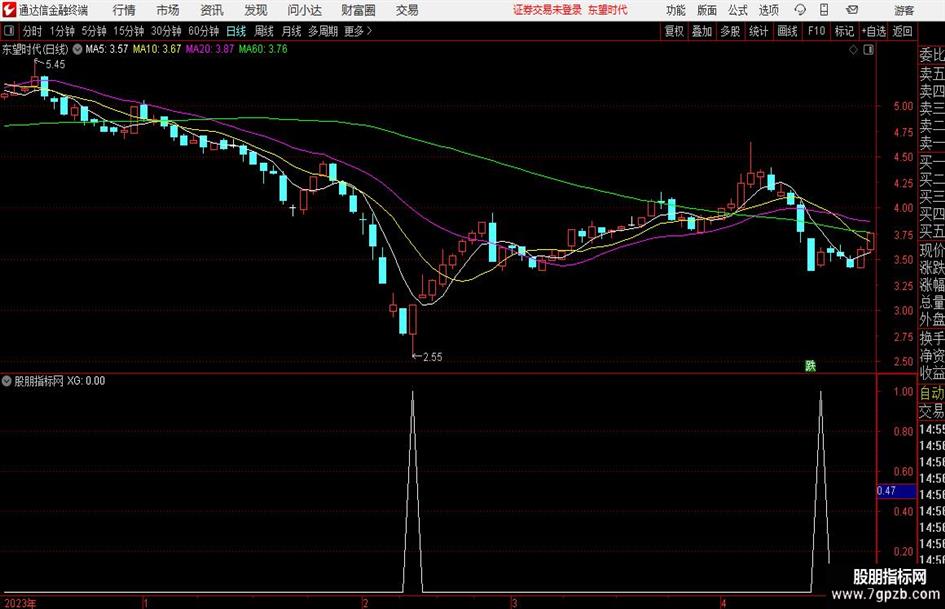This screenshot has height=609, width=945.
Task: Open the 功能 menu
Action: pyautogui.click(x=676, y=10)
